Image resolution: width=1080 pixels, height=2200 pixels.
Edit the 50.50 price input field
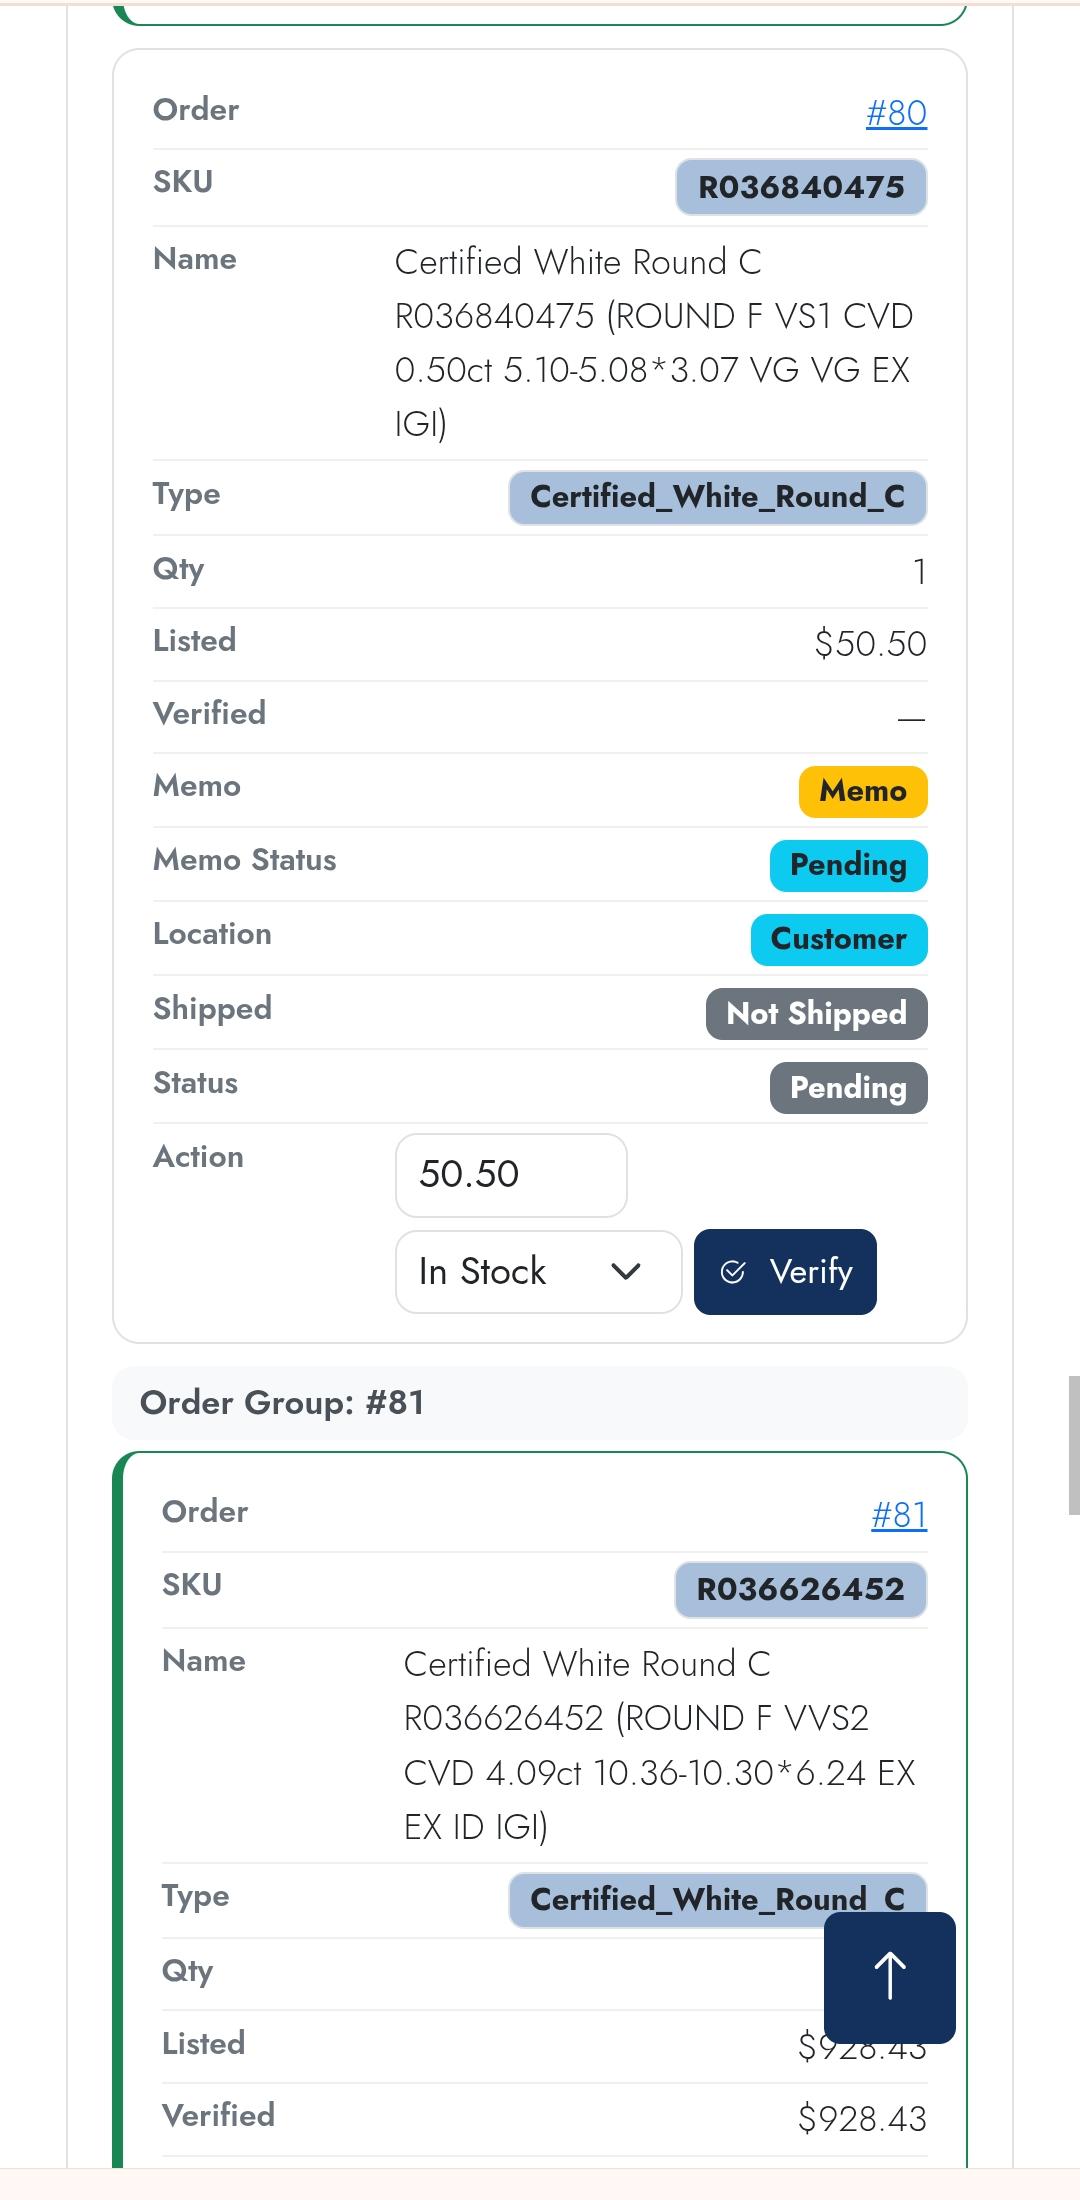click(511, 1175)
